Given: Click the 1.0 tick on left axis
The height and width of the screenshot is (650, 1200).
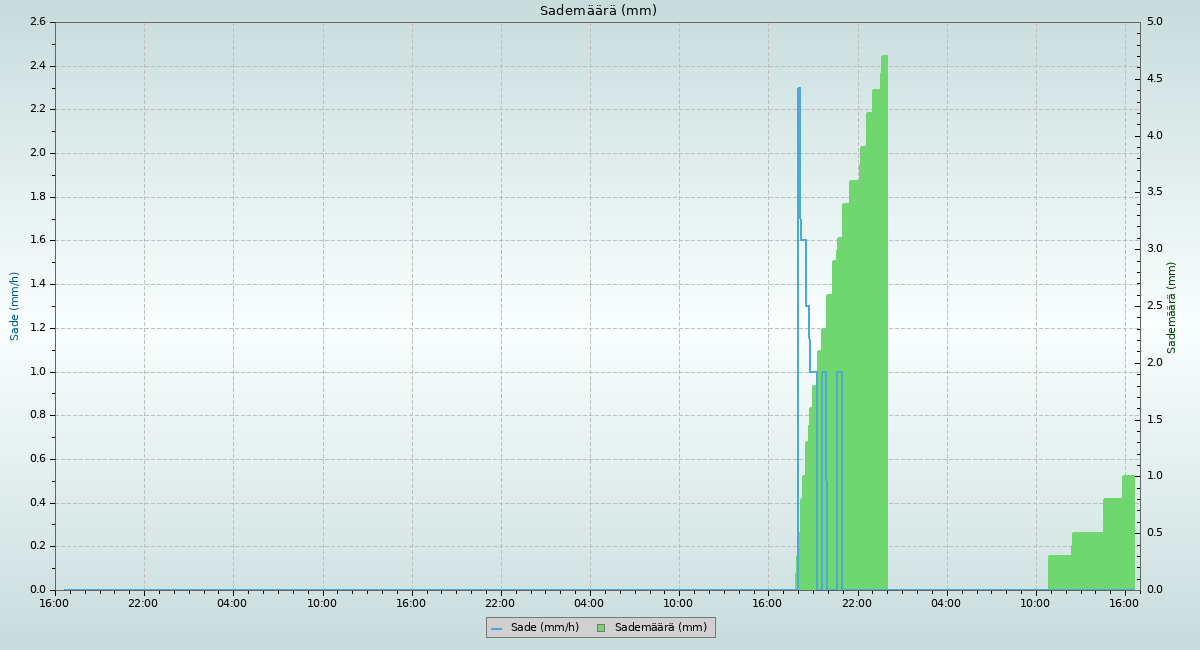Looking at the screenshot, I should coord(36,372).
